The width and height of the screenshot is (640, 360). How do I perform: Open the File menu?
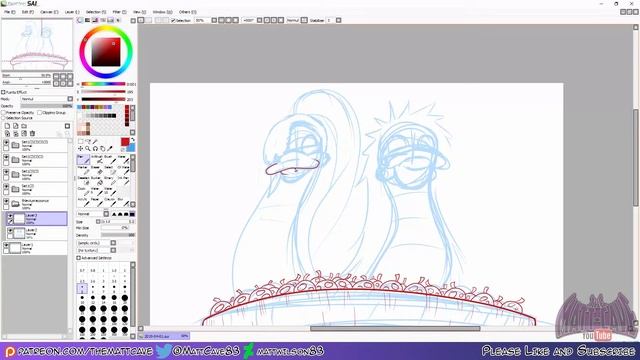click(x=10, y=12)
